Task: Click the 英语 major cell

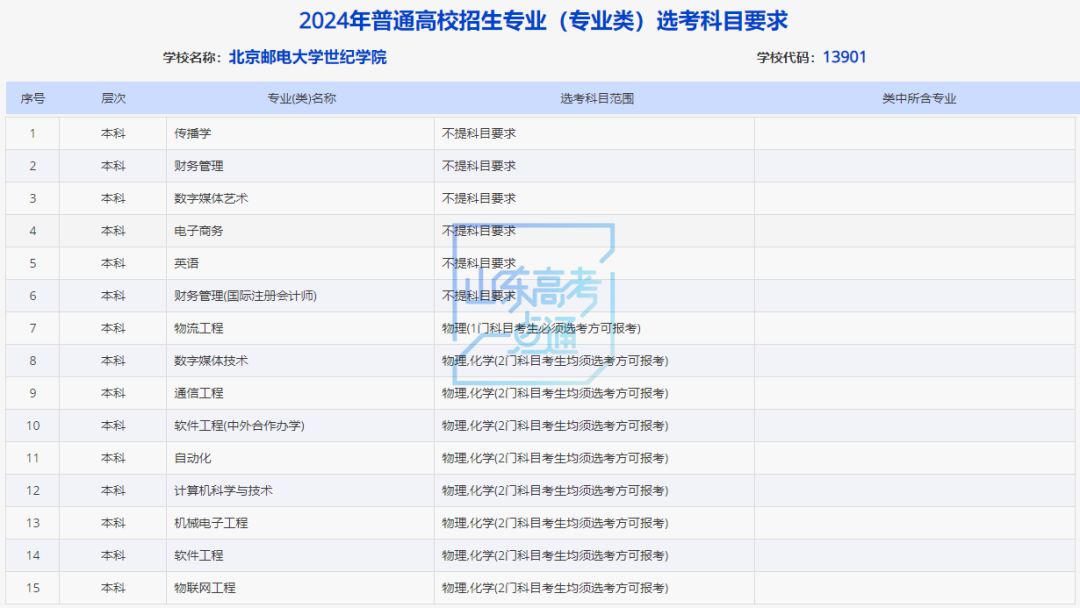Action: click(180, 263)
